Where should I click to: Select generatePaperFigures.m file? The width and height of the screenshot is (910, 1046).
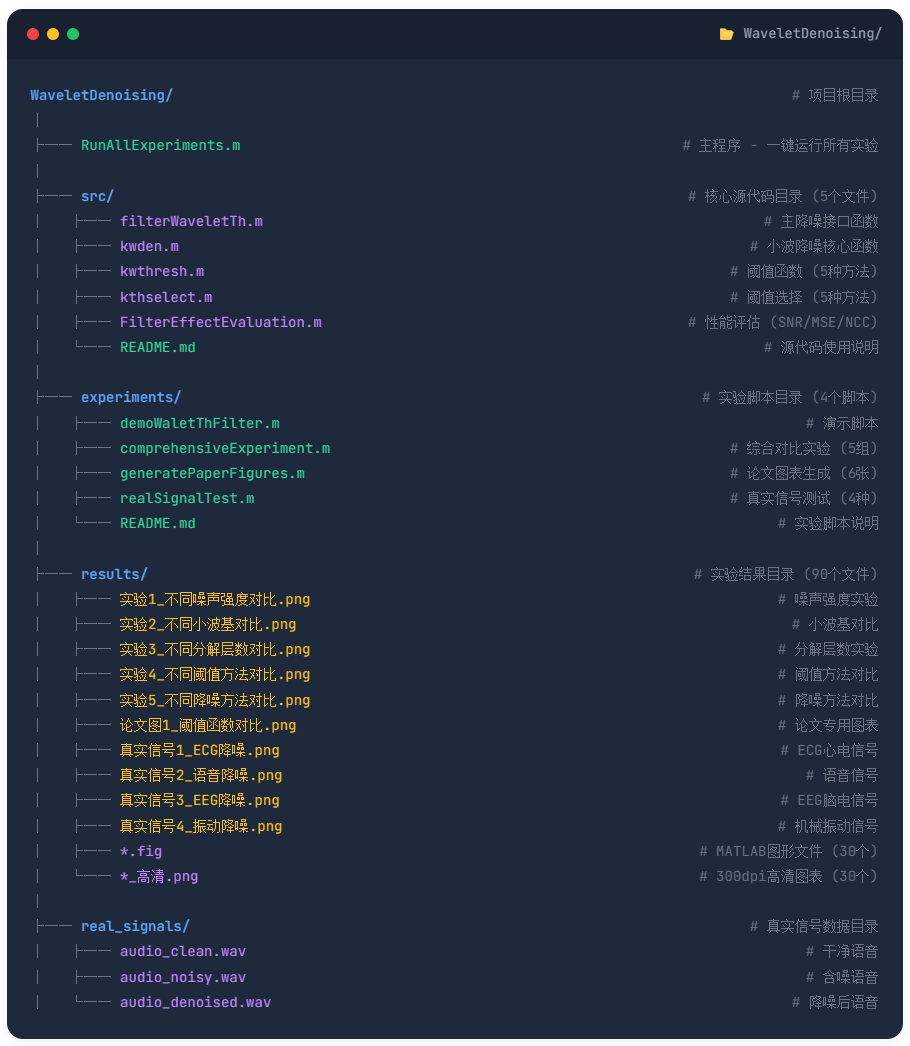(212, 473)
